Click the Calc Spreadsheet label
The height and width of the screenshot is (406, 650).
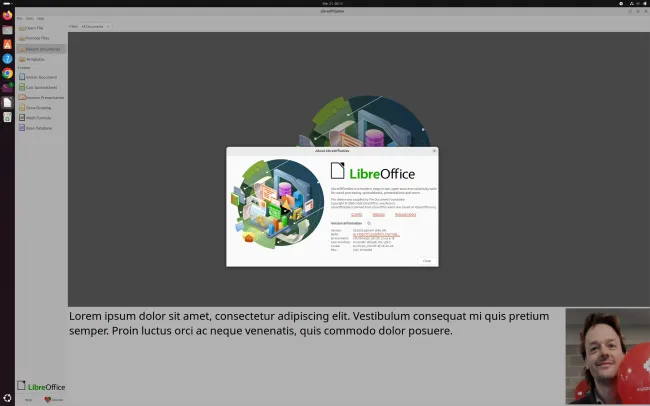click(41, 88)
